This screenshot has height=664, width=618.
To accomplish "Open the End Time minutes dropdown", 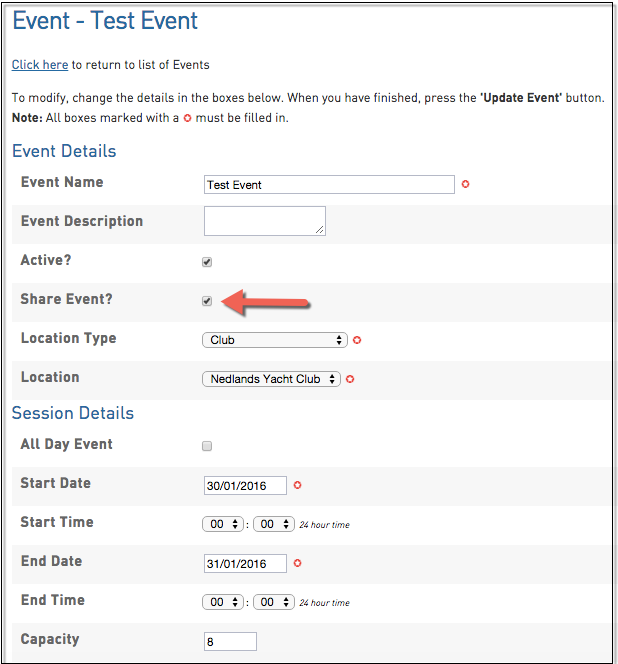I will click(x=273, y=602).
